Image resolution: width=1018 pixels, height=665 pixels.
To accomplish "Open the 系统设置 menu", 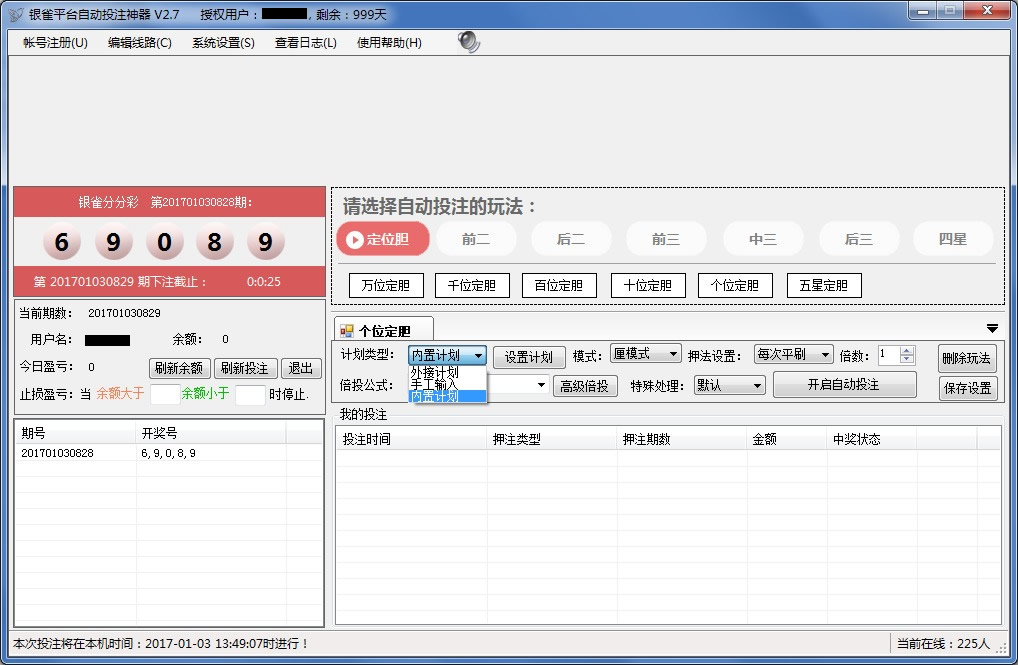I will pos(223,43).
